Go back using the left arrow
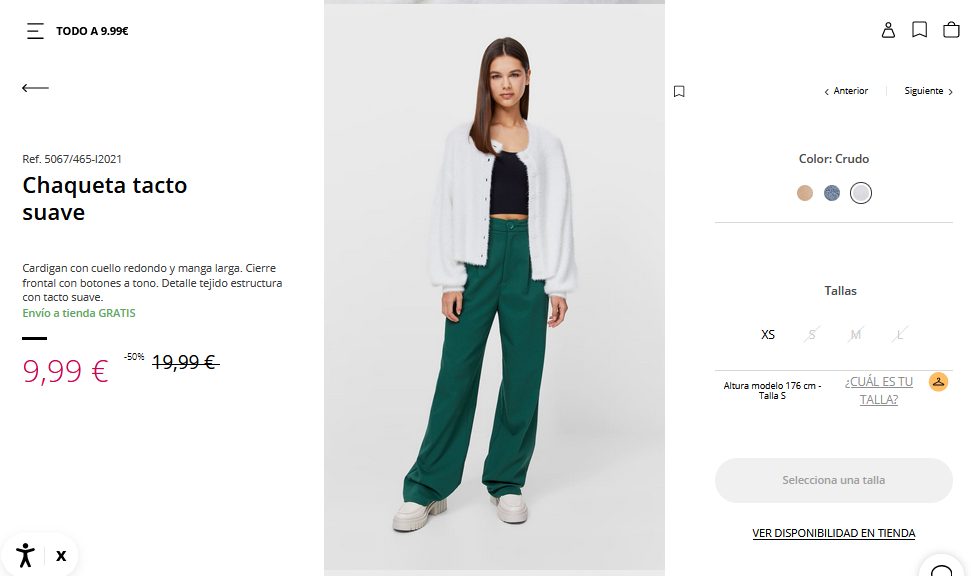Image resolution: width=971 pixels, height=576 pixels. pos(35,88)
